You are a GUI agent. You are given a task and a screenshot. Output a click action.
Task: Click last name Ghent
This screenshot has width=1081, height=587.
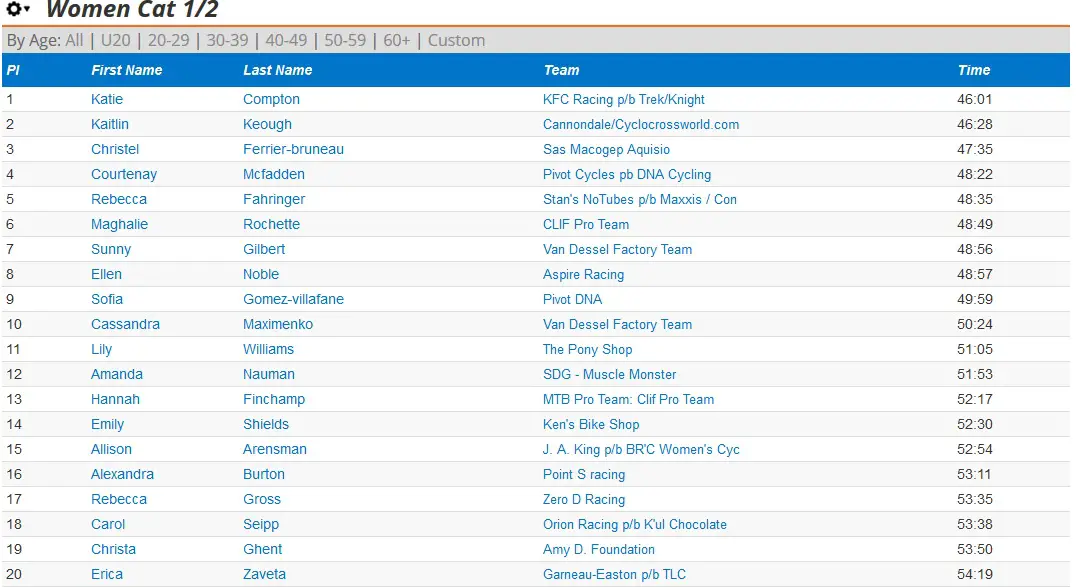click(263, 549)
